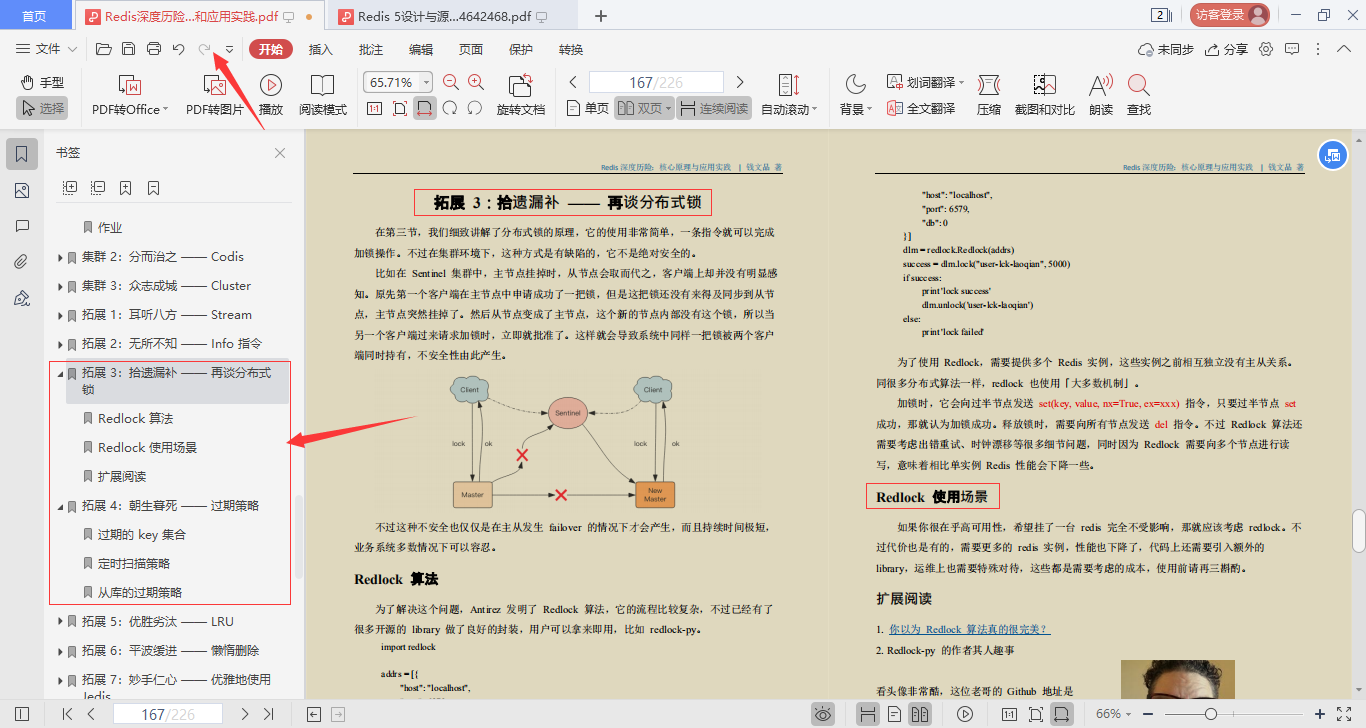This screenshot has height=728, width=1366.
Task: Click the print icon in quick toolbar
Action: (x=154, y=49)
